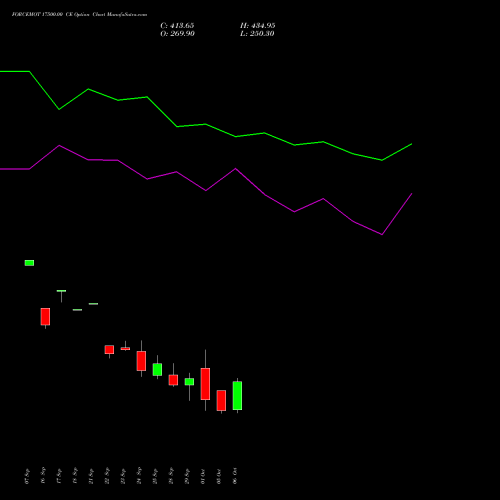
Task: Click the open value O: 269.90
Action: pos(177,34)
